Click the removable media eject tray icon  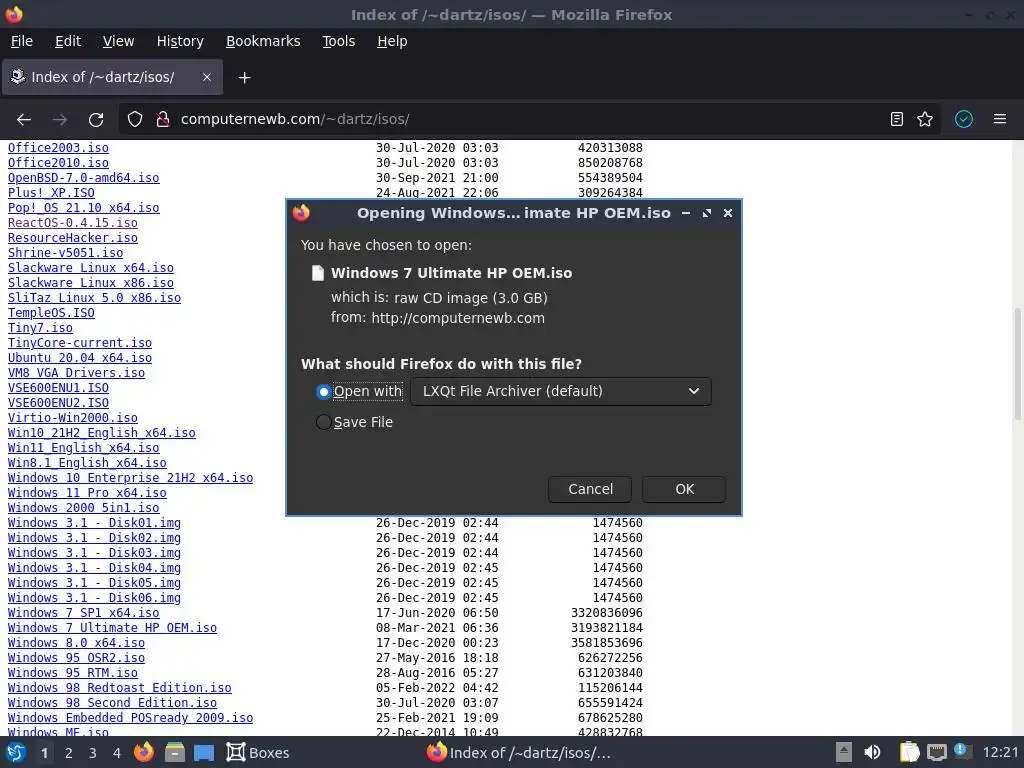(x=844, y=752)
